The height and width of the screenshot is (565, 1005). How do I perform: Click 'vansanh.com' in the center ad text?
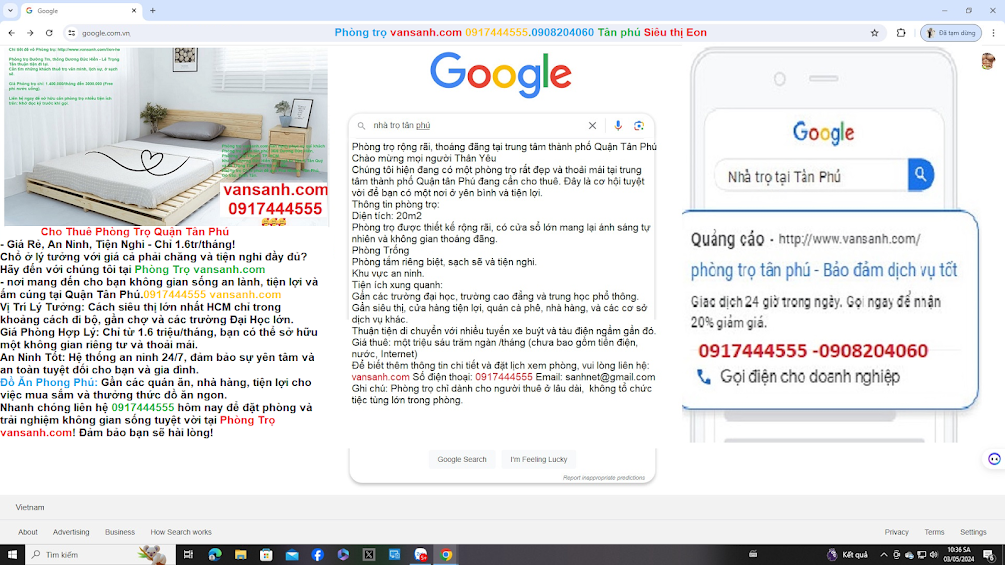[x=380, y=377]
